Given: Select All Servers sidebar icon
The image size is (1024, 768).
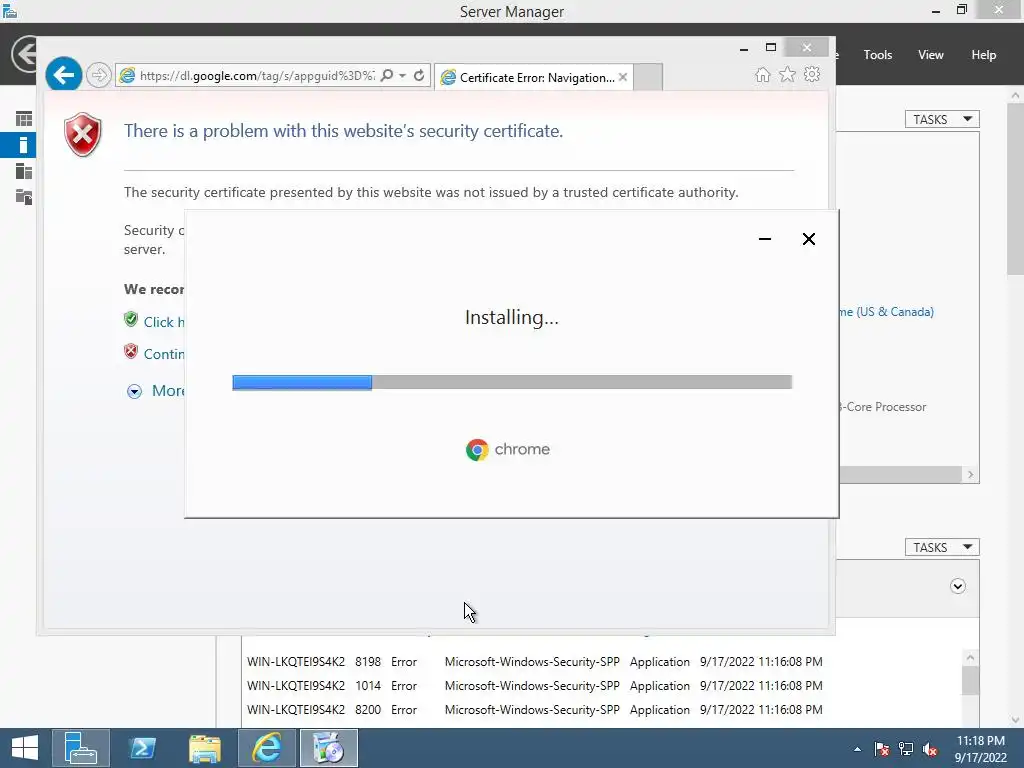Looking at the screenshot, I should (x=24, y=171).
